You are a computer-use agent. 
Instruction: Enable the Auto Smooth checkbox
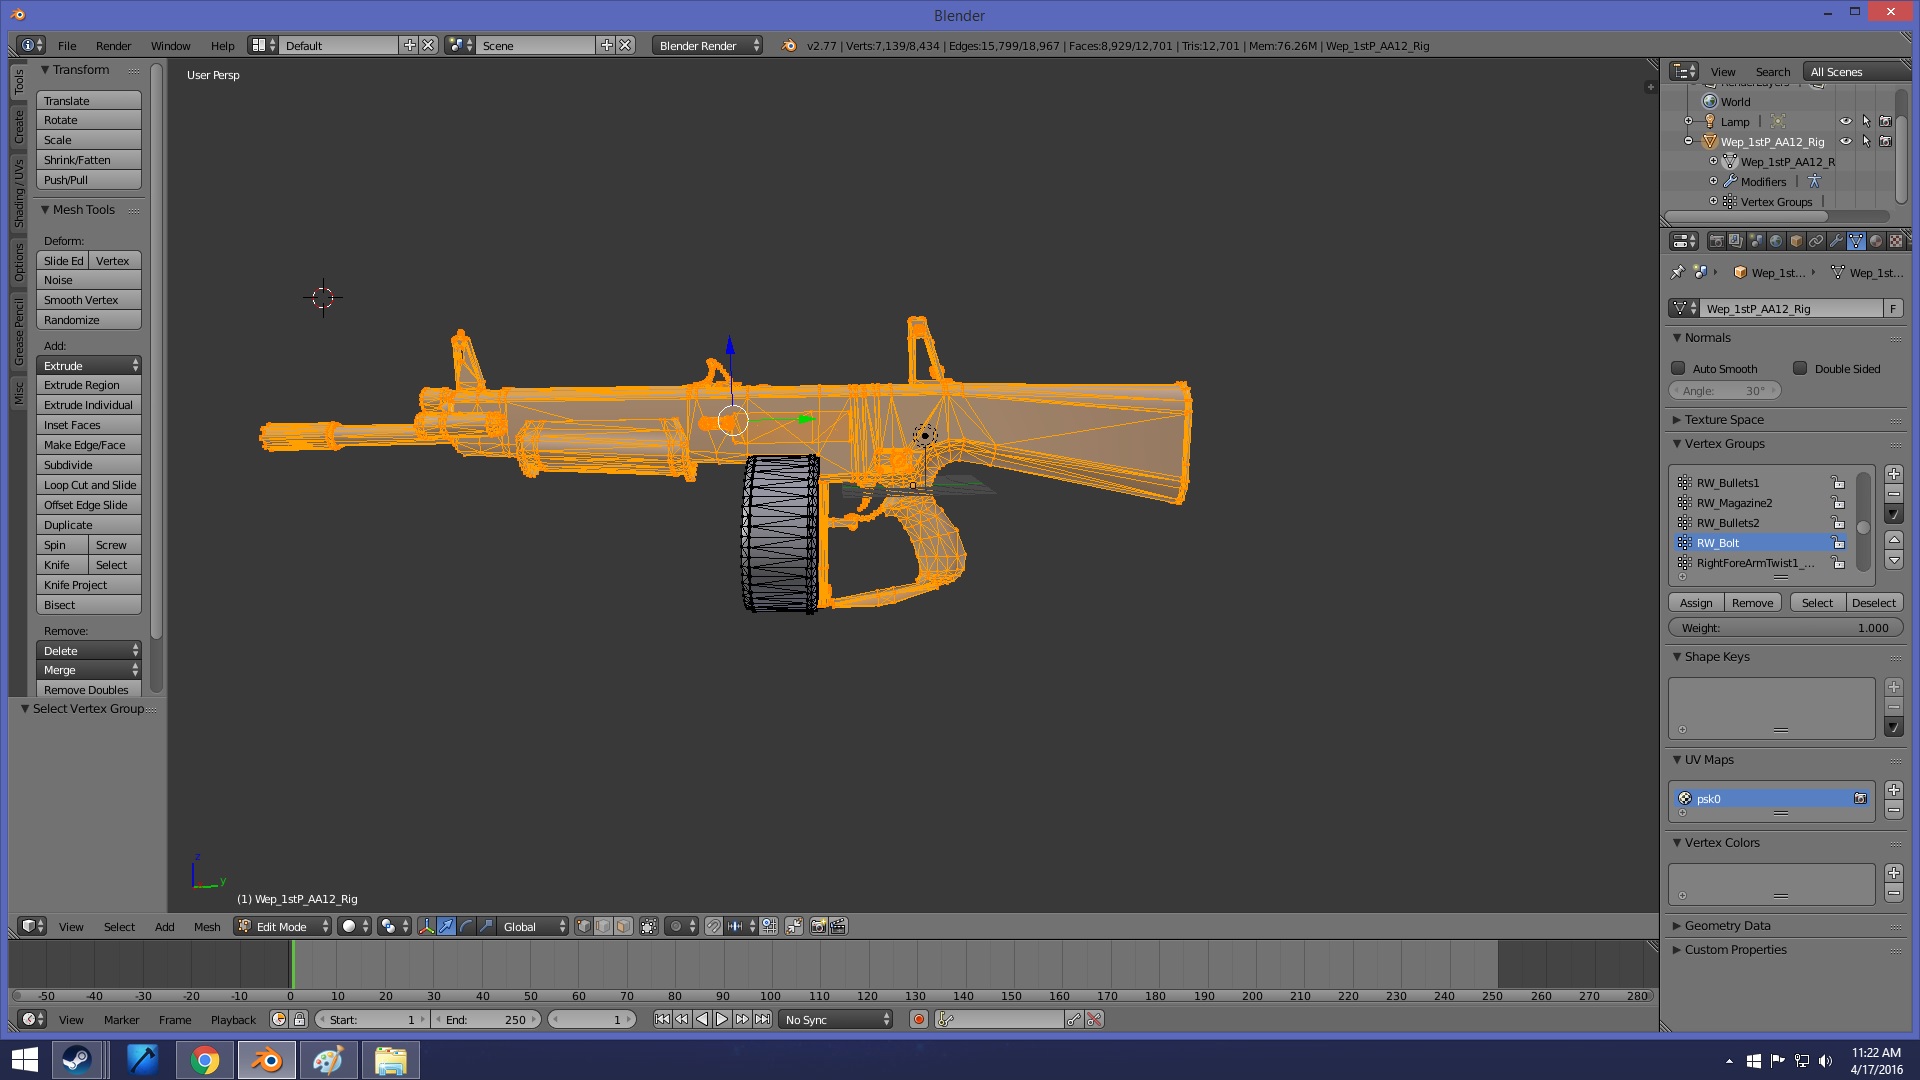coord(1679,368)
